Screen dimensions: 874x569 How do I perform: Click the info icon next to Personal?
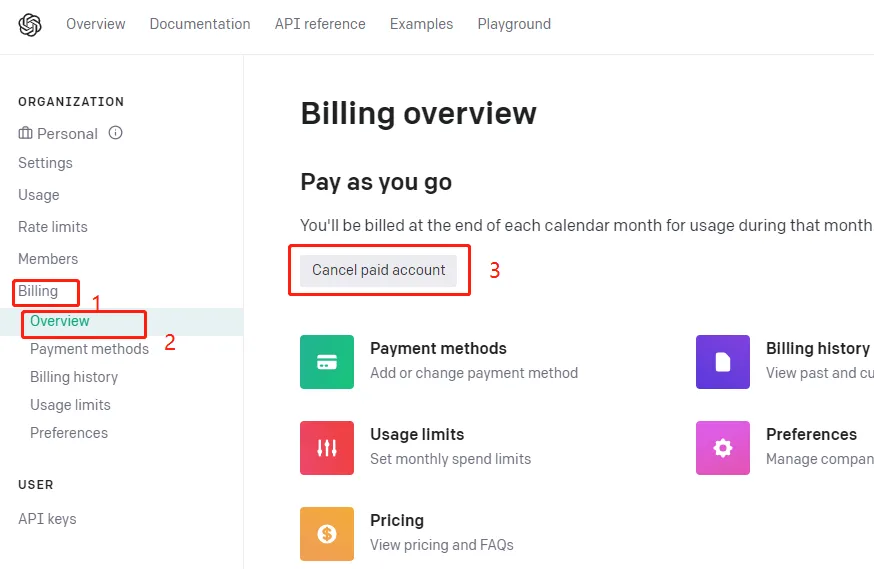115,133
